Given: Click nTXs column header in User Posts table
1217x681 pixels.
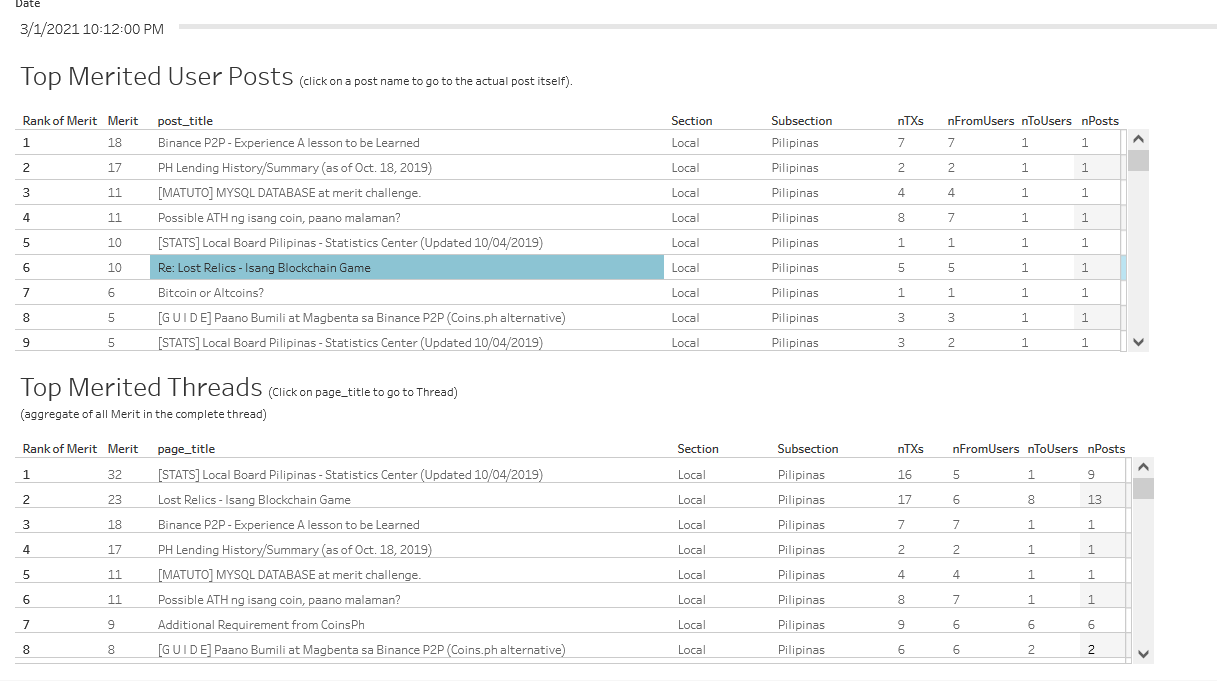Looking at the screenshot, I should click(910, 121).
